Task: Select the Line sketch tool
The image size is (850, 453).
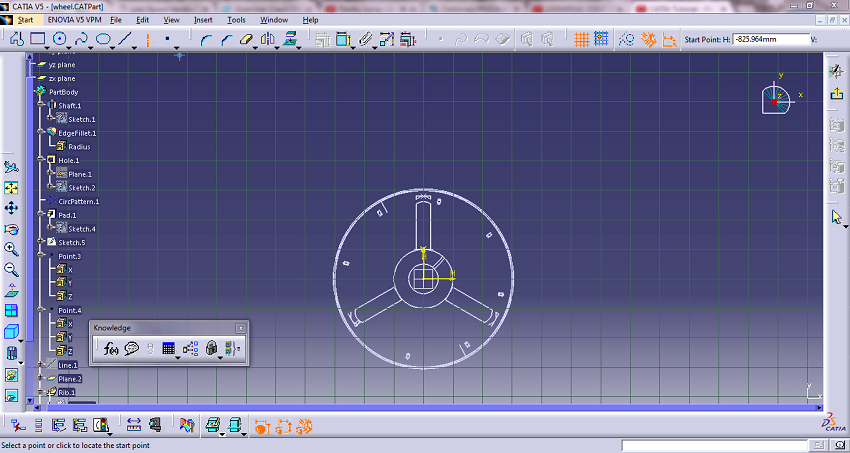Action: pos(125,39)
